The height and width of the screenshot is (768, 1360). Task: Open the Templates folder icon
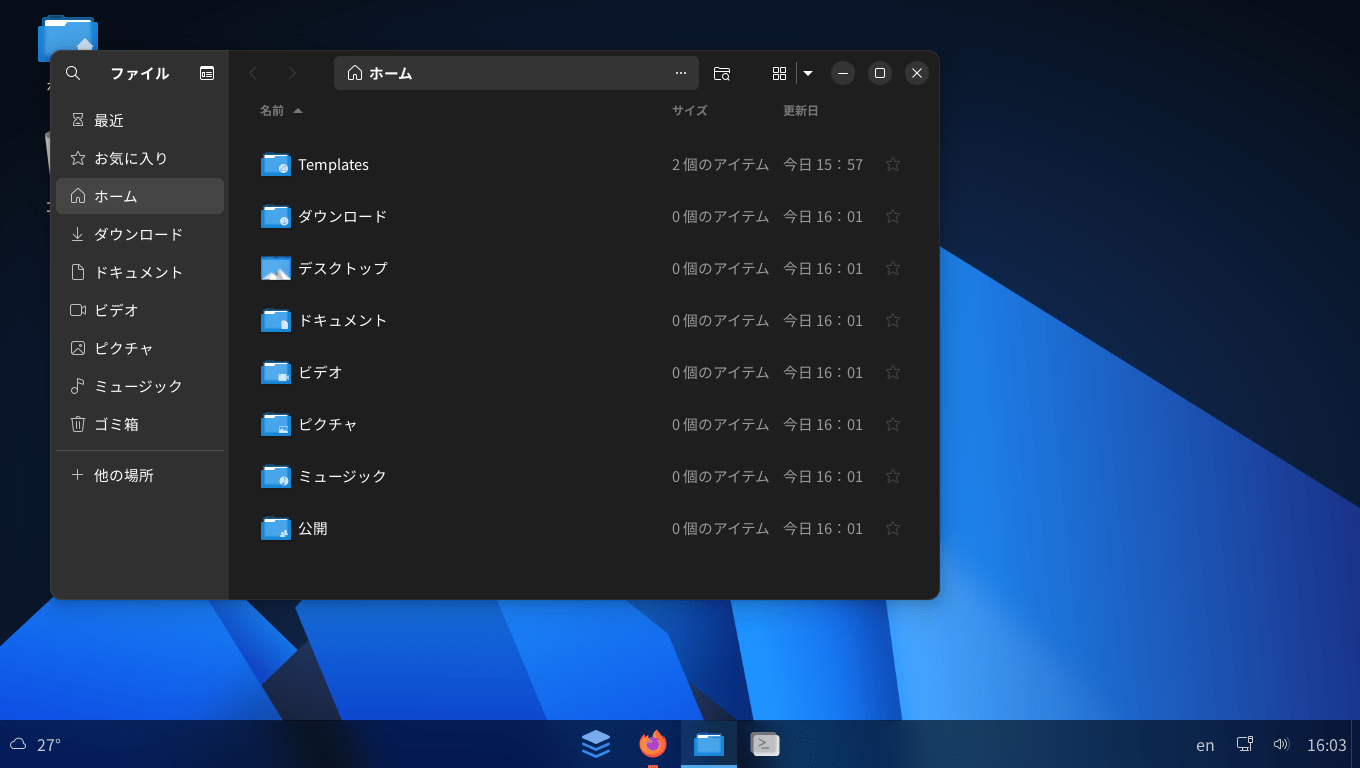tap(276, 165)
